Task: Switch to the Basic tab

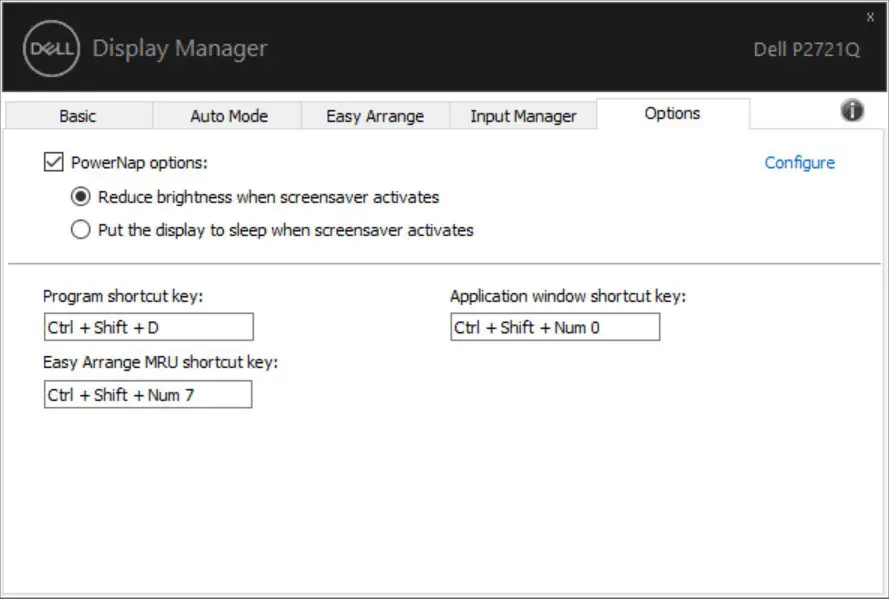Action: point(76,115)
